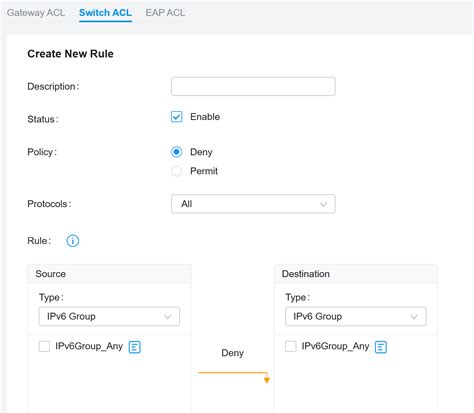This screenshot has height=413, width=474.
Task: Select the Permit policy radio button
Action: tap(176, 171)
